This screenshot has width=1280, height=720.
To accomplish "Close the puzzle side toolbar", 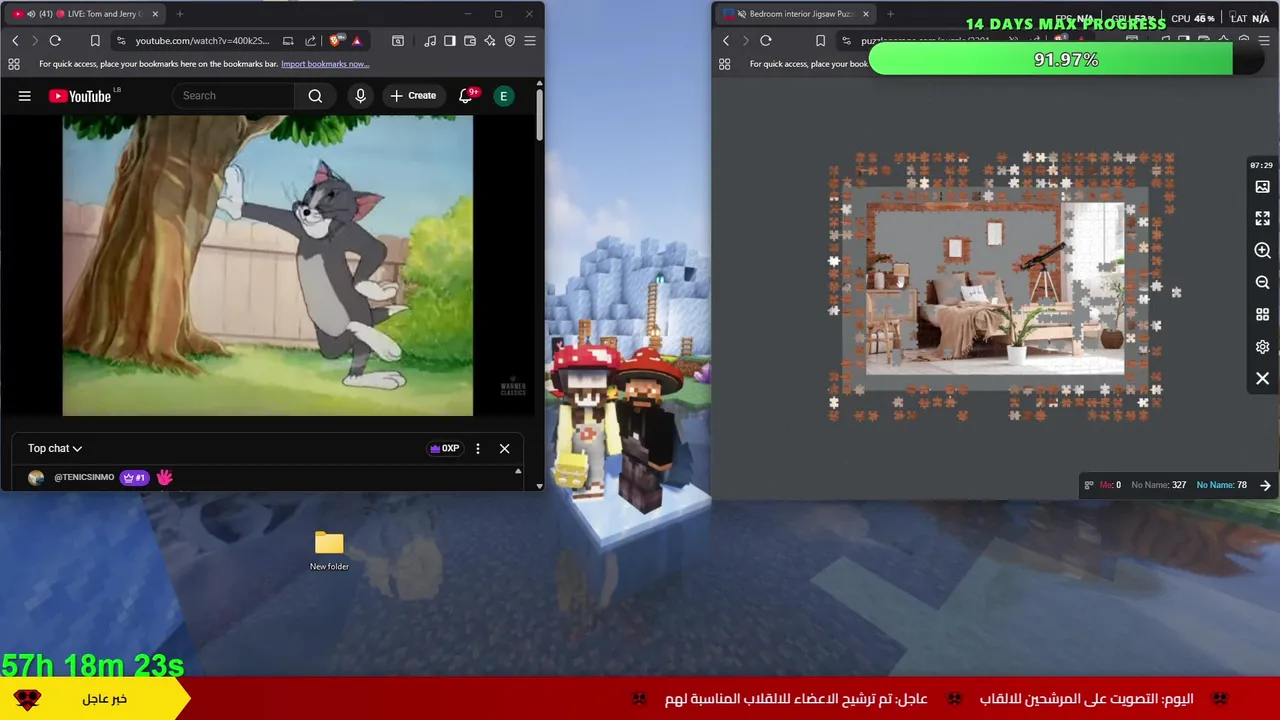I will coord(1262,379).
